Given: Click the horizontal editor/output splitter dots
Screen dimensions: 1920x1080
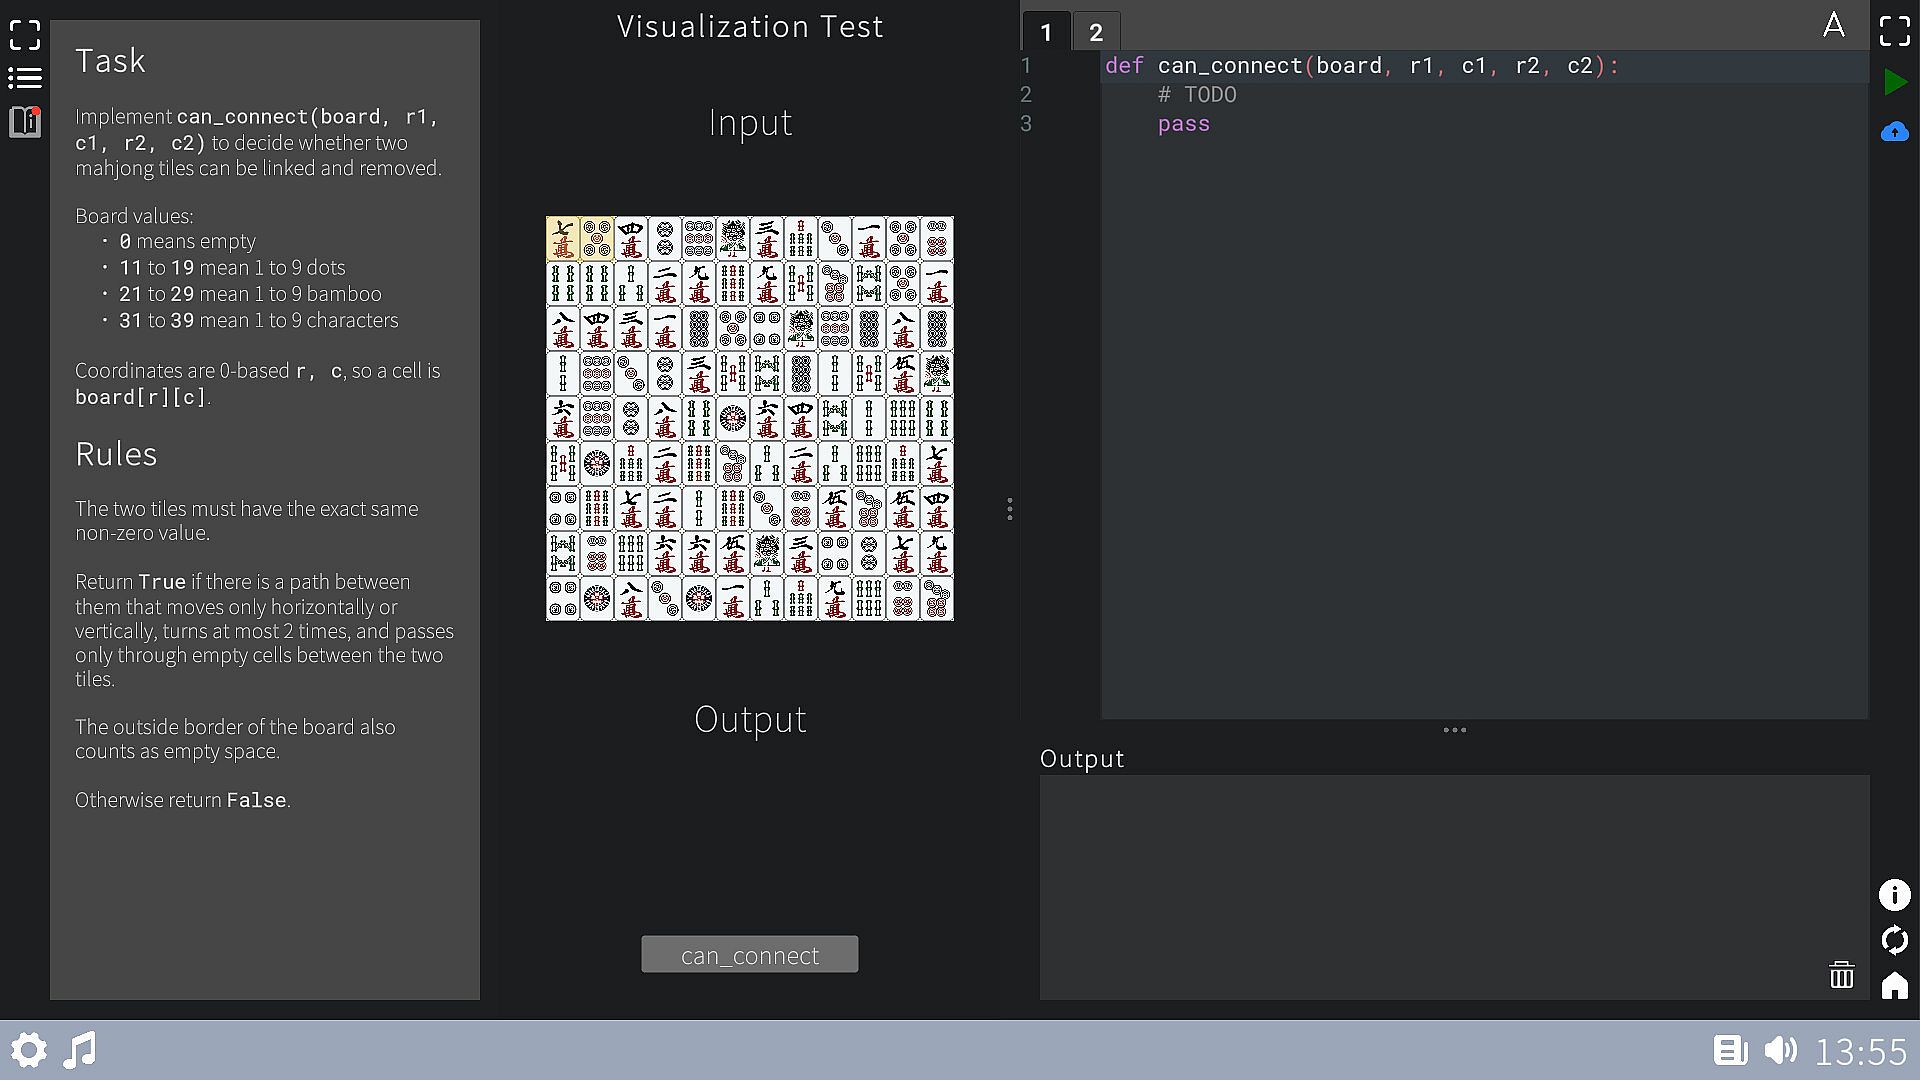Looking at the screenshot, I should click(x=1454, y=730).
